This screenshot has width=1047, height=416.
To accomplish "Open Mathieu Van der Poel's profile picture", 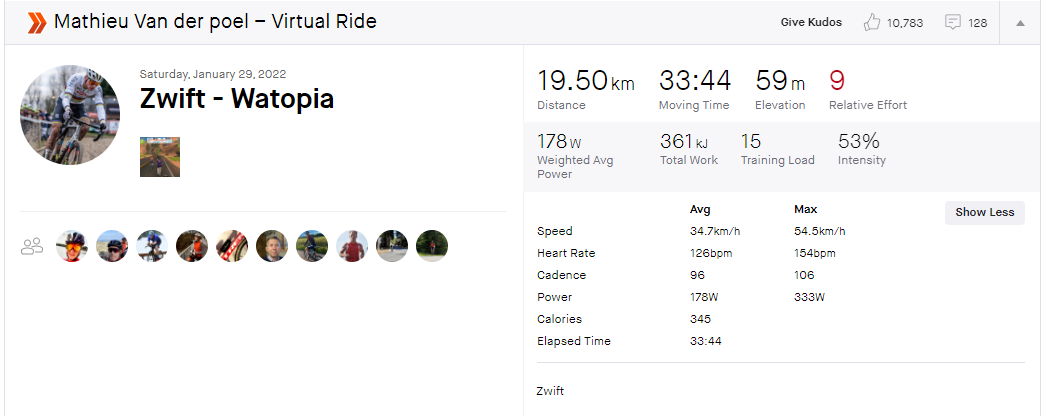I will (x=70, y=114).
